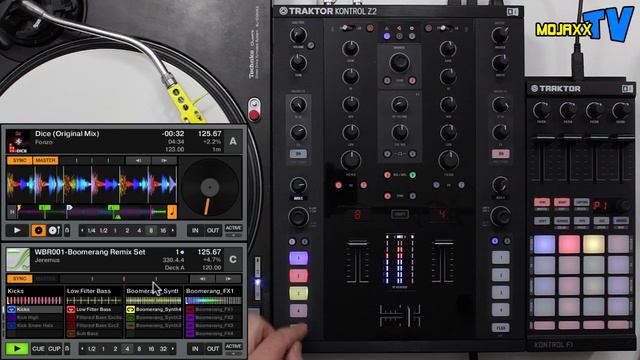Open the Deck A letter menu
Screen dimensions: 640x360
click(233, 141)
